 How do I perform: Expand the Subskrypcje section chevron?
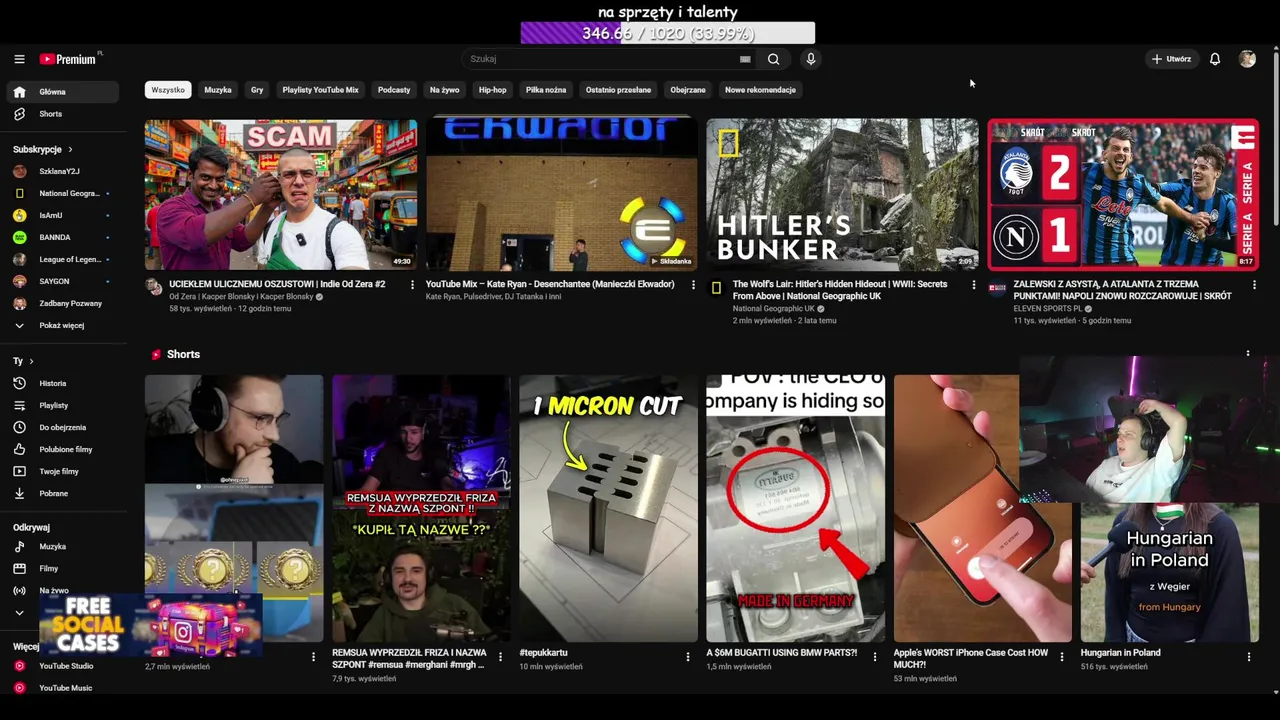pyautogui.click(x=70, y=149)
